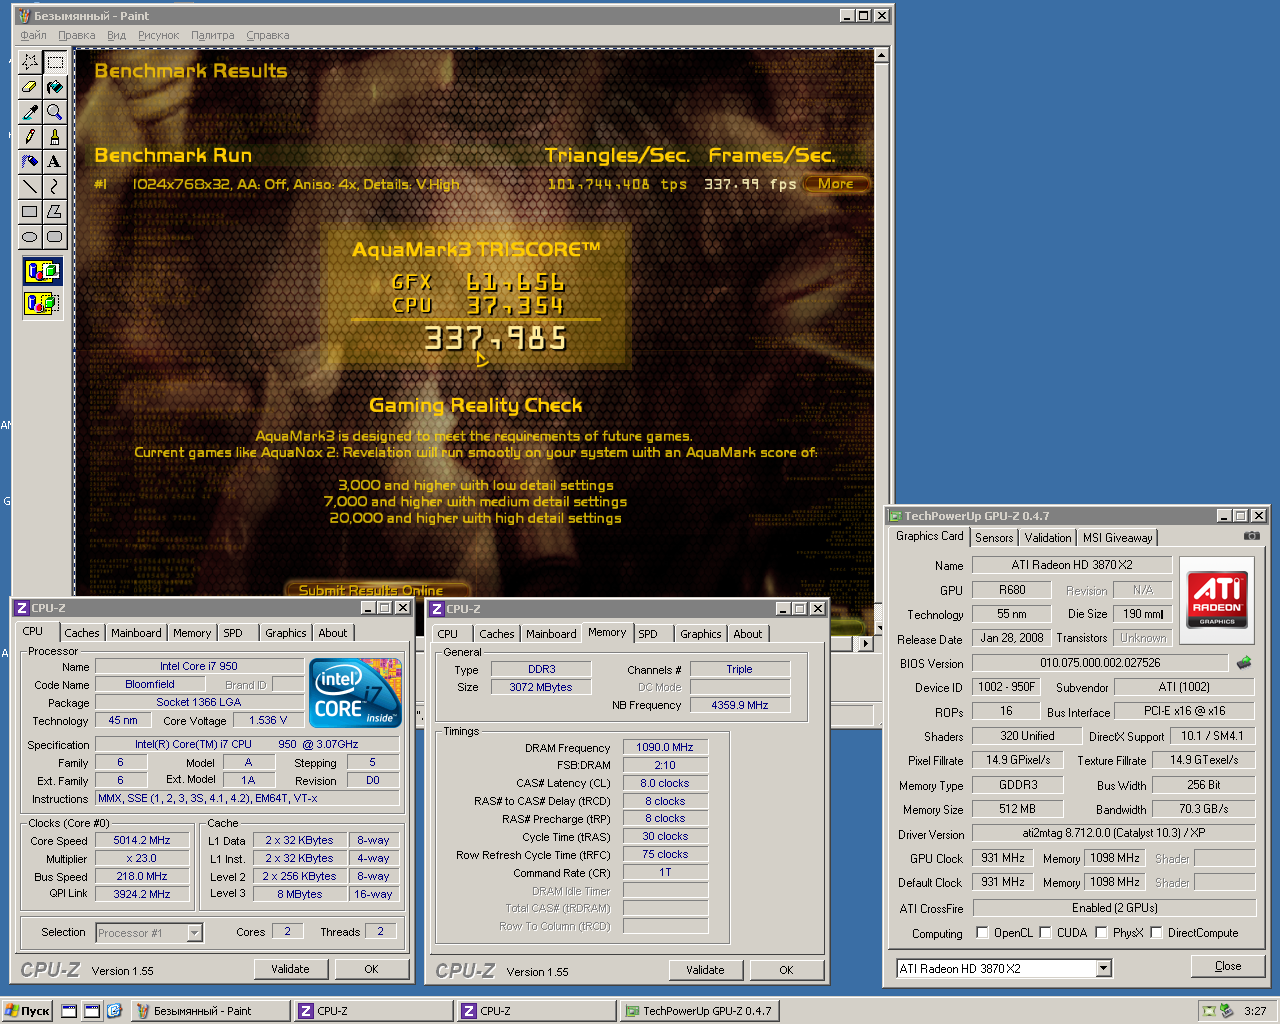Open the Рисунок menu in Paint
The width and height of the screenshot is (1280, 1024).
tap(159, 35)
